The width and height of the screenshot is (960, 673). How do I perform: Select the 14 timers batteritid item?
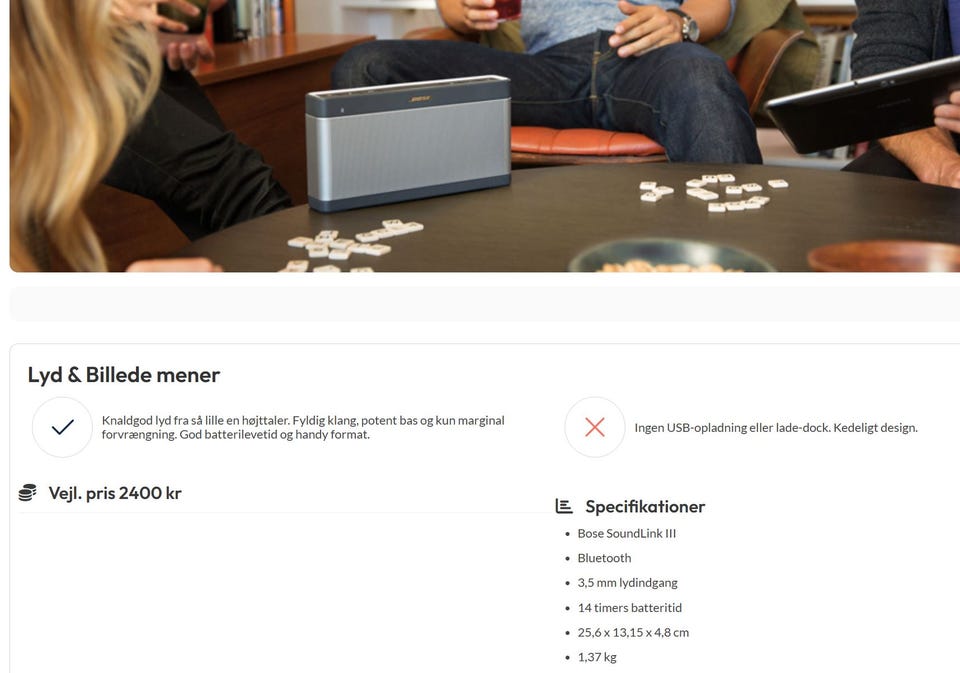[x=629, y=607]
